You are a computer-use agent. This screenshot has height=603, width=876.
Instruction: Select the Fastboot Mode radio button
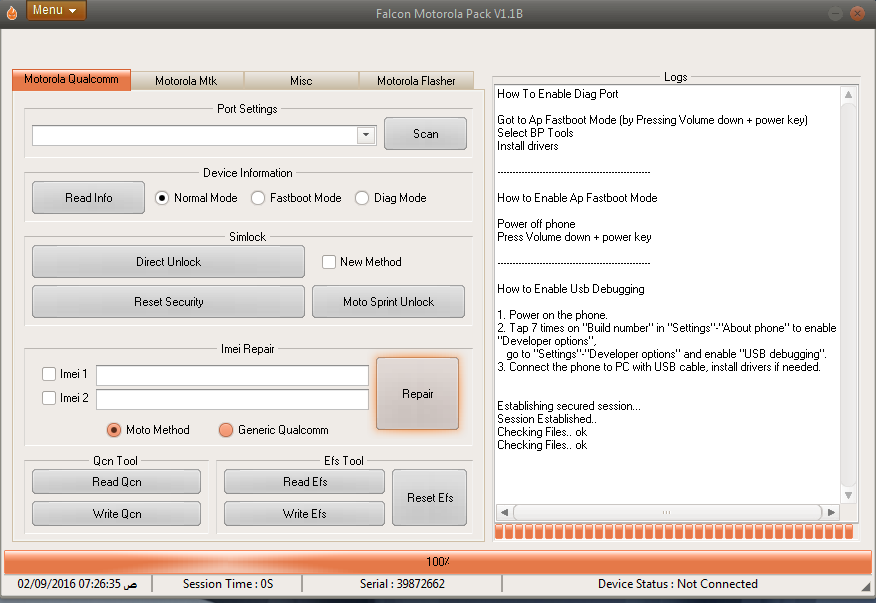258,198
